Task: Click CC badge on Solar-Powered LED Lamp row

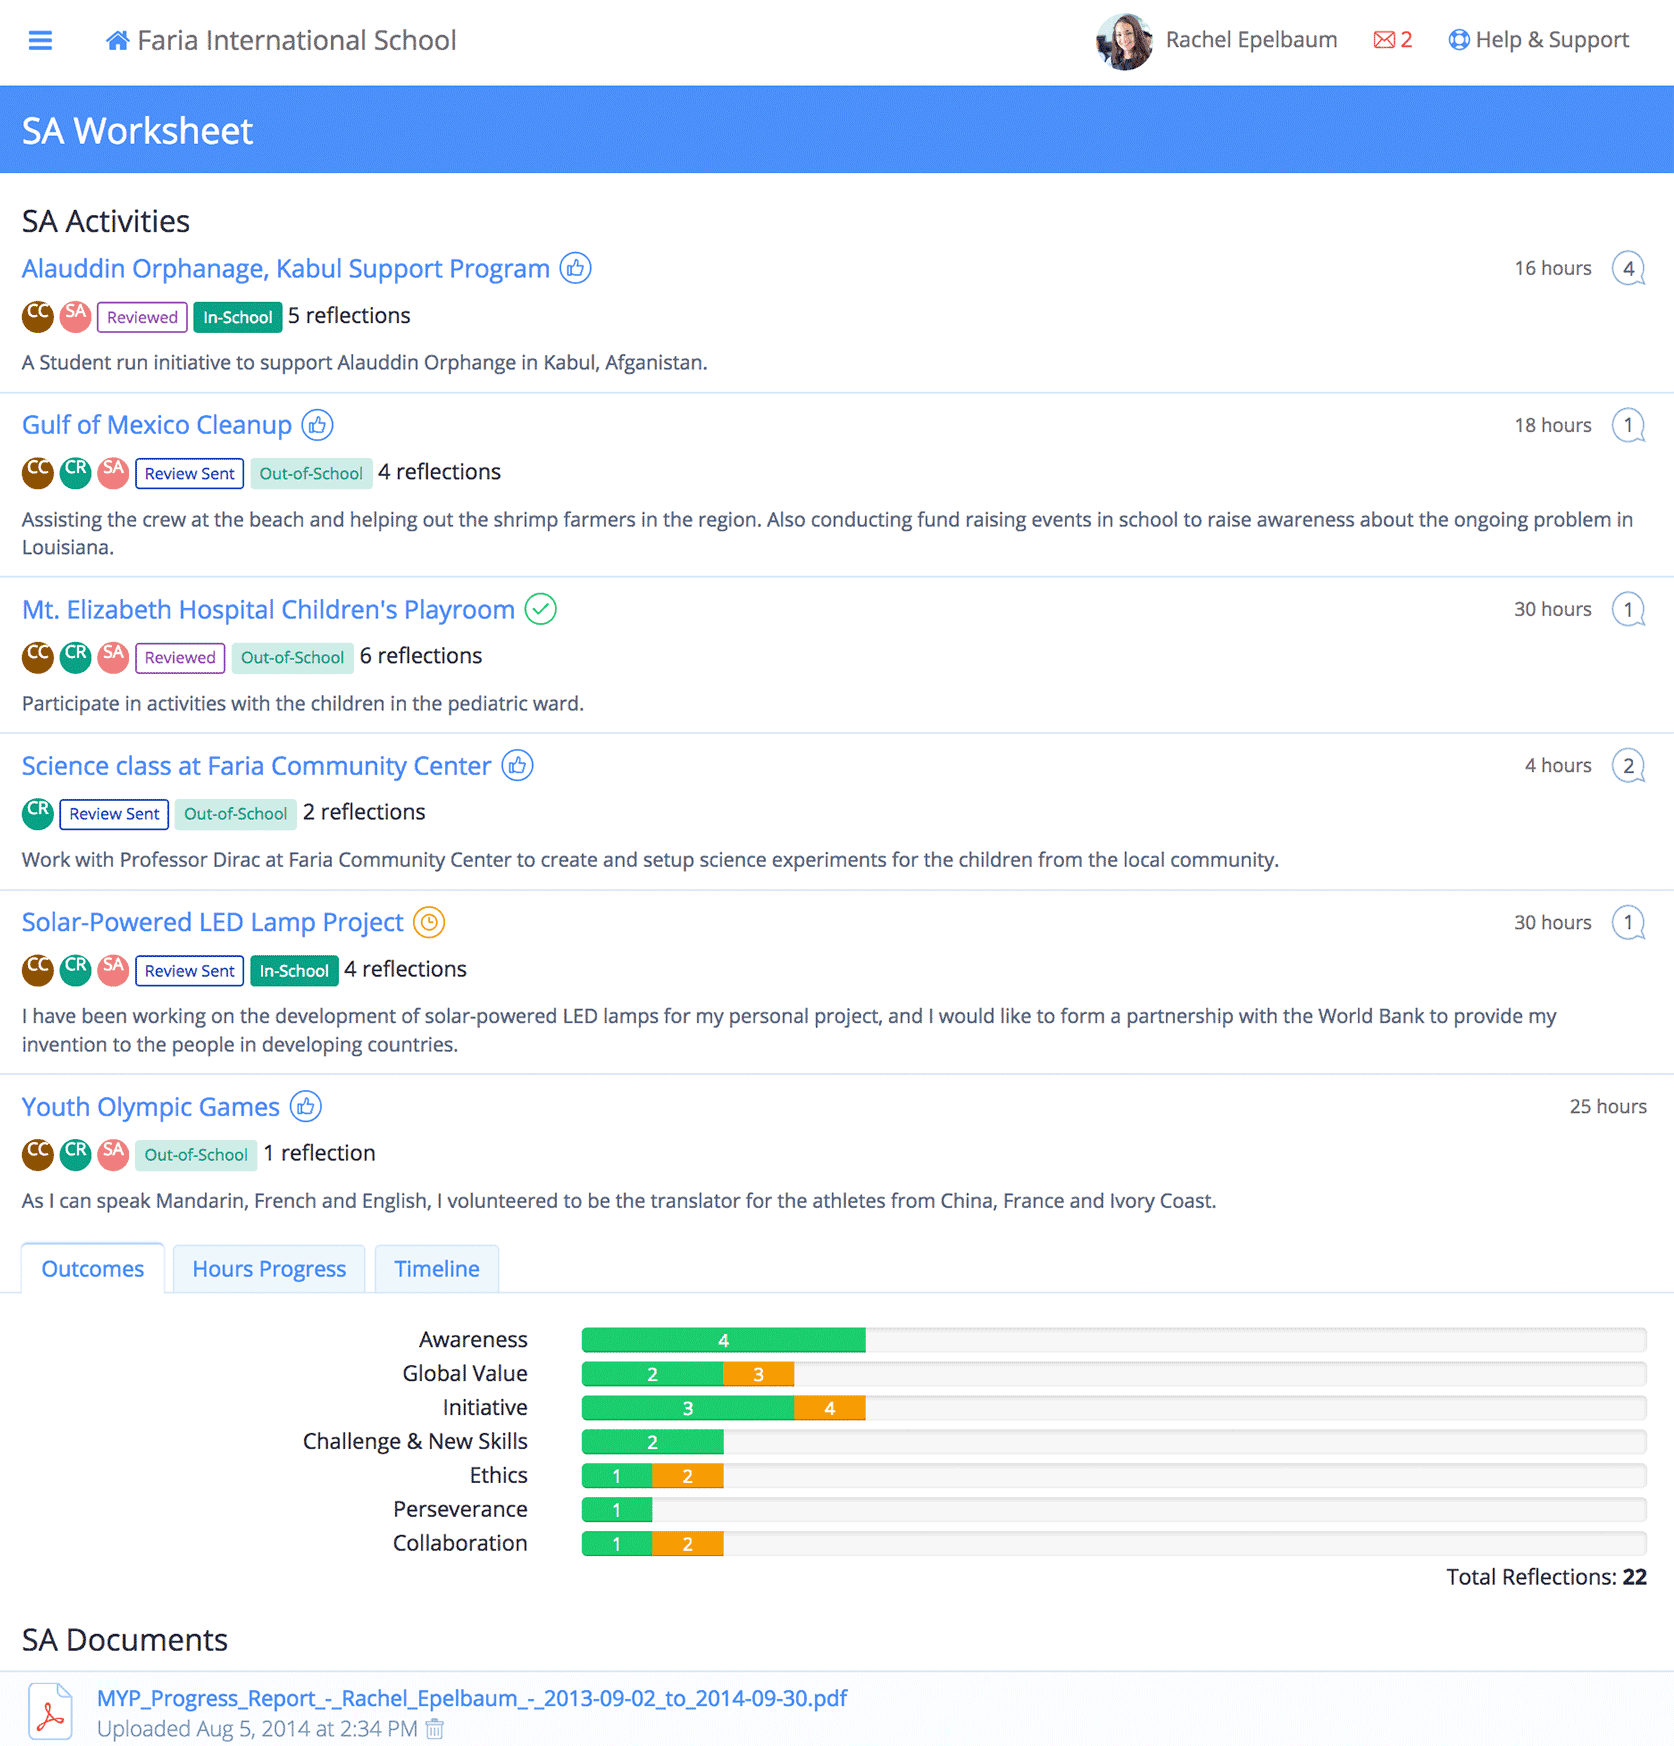Action: point(38,970)
